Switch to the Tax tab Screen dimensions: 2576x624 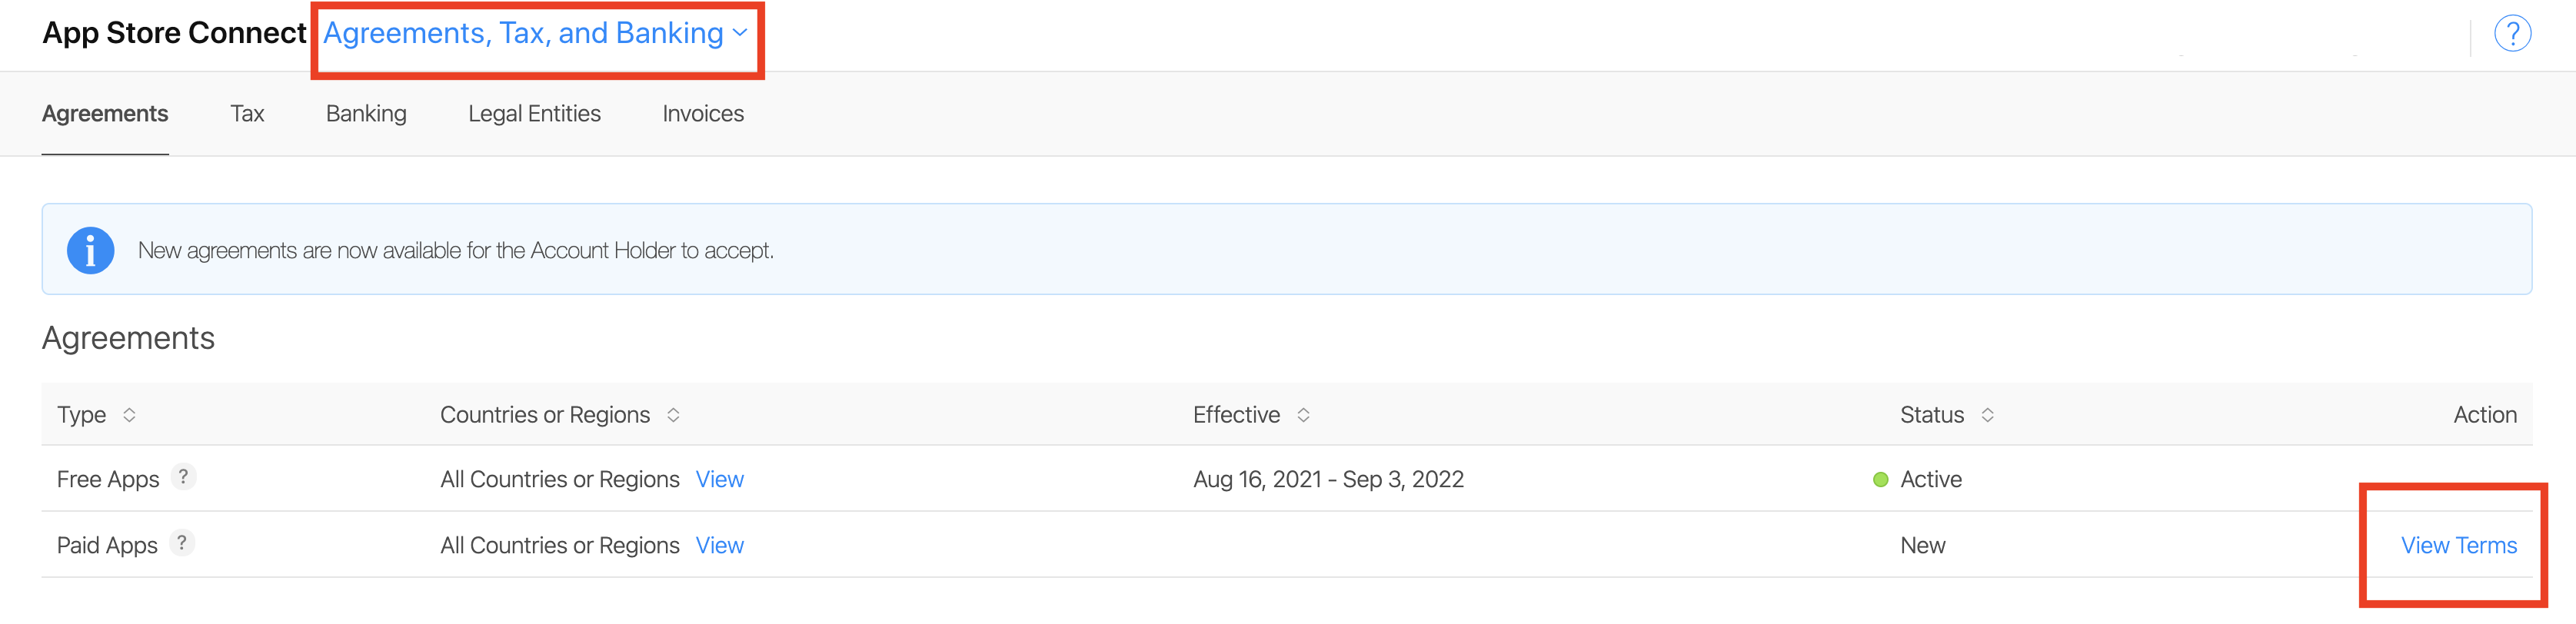[247, 114]
